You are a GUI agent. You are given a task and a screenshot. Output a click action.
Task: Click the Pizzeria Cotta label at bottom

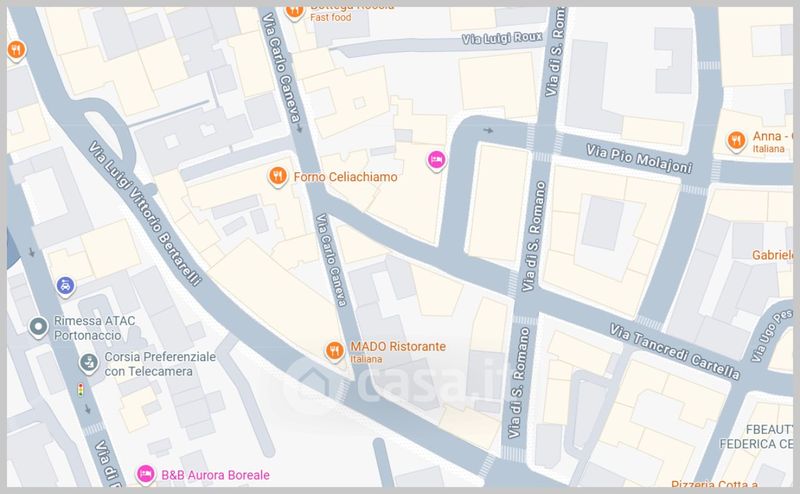pos(714,484)
